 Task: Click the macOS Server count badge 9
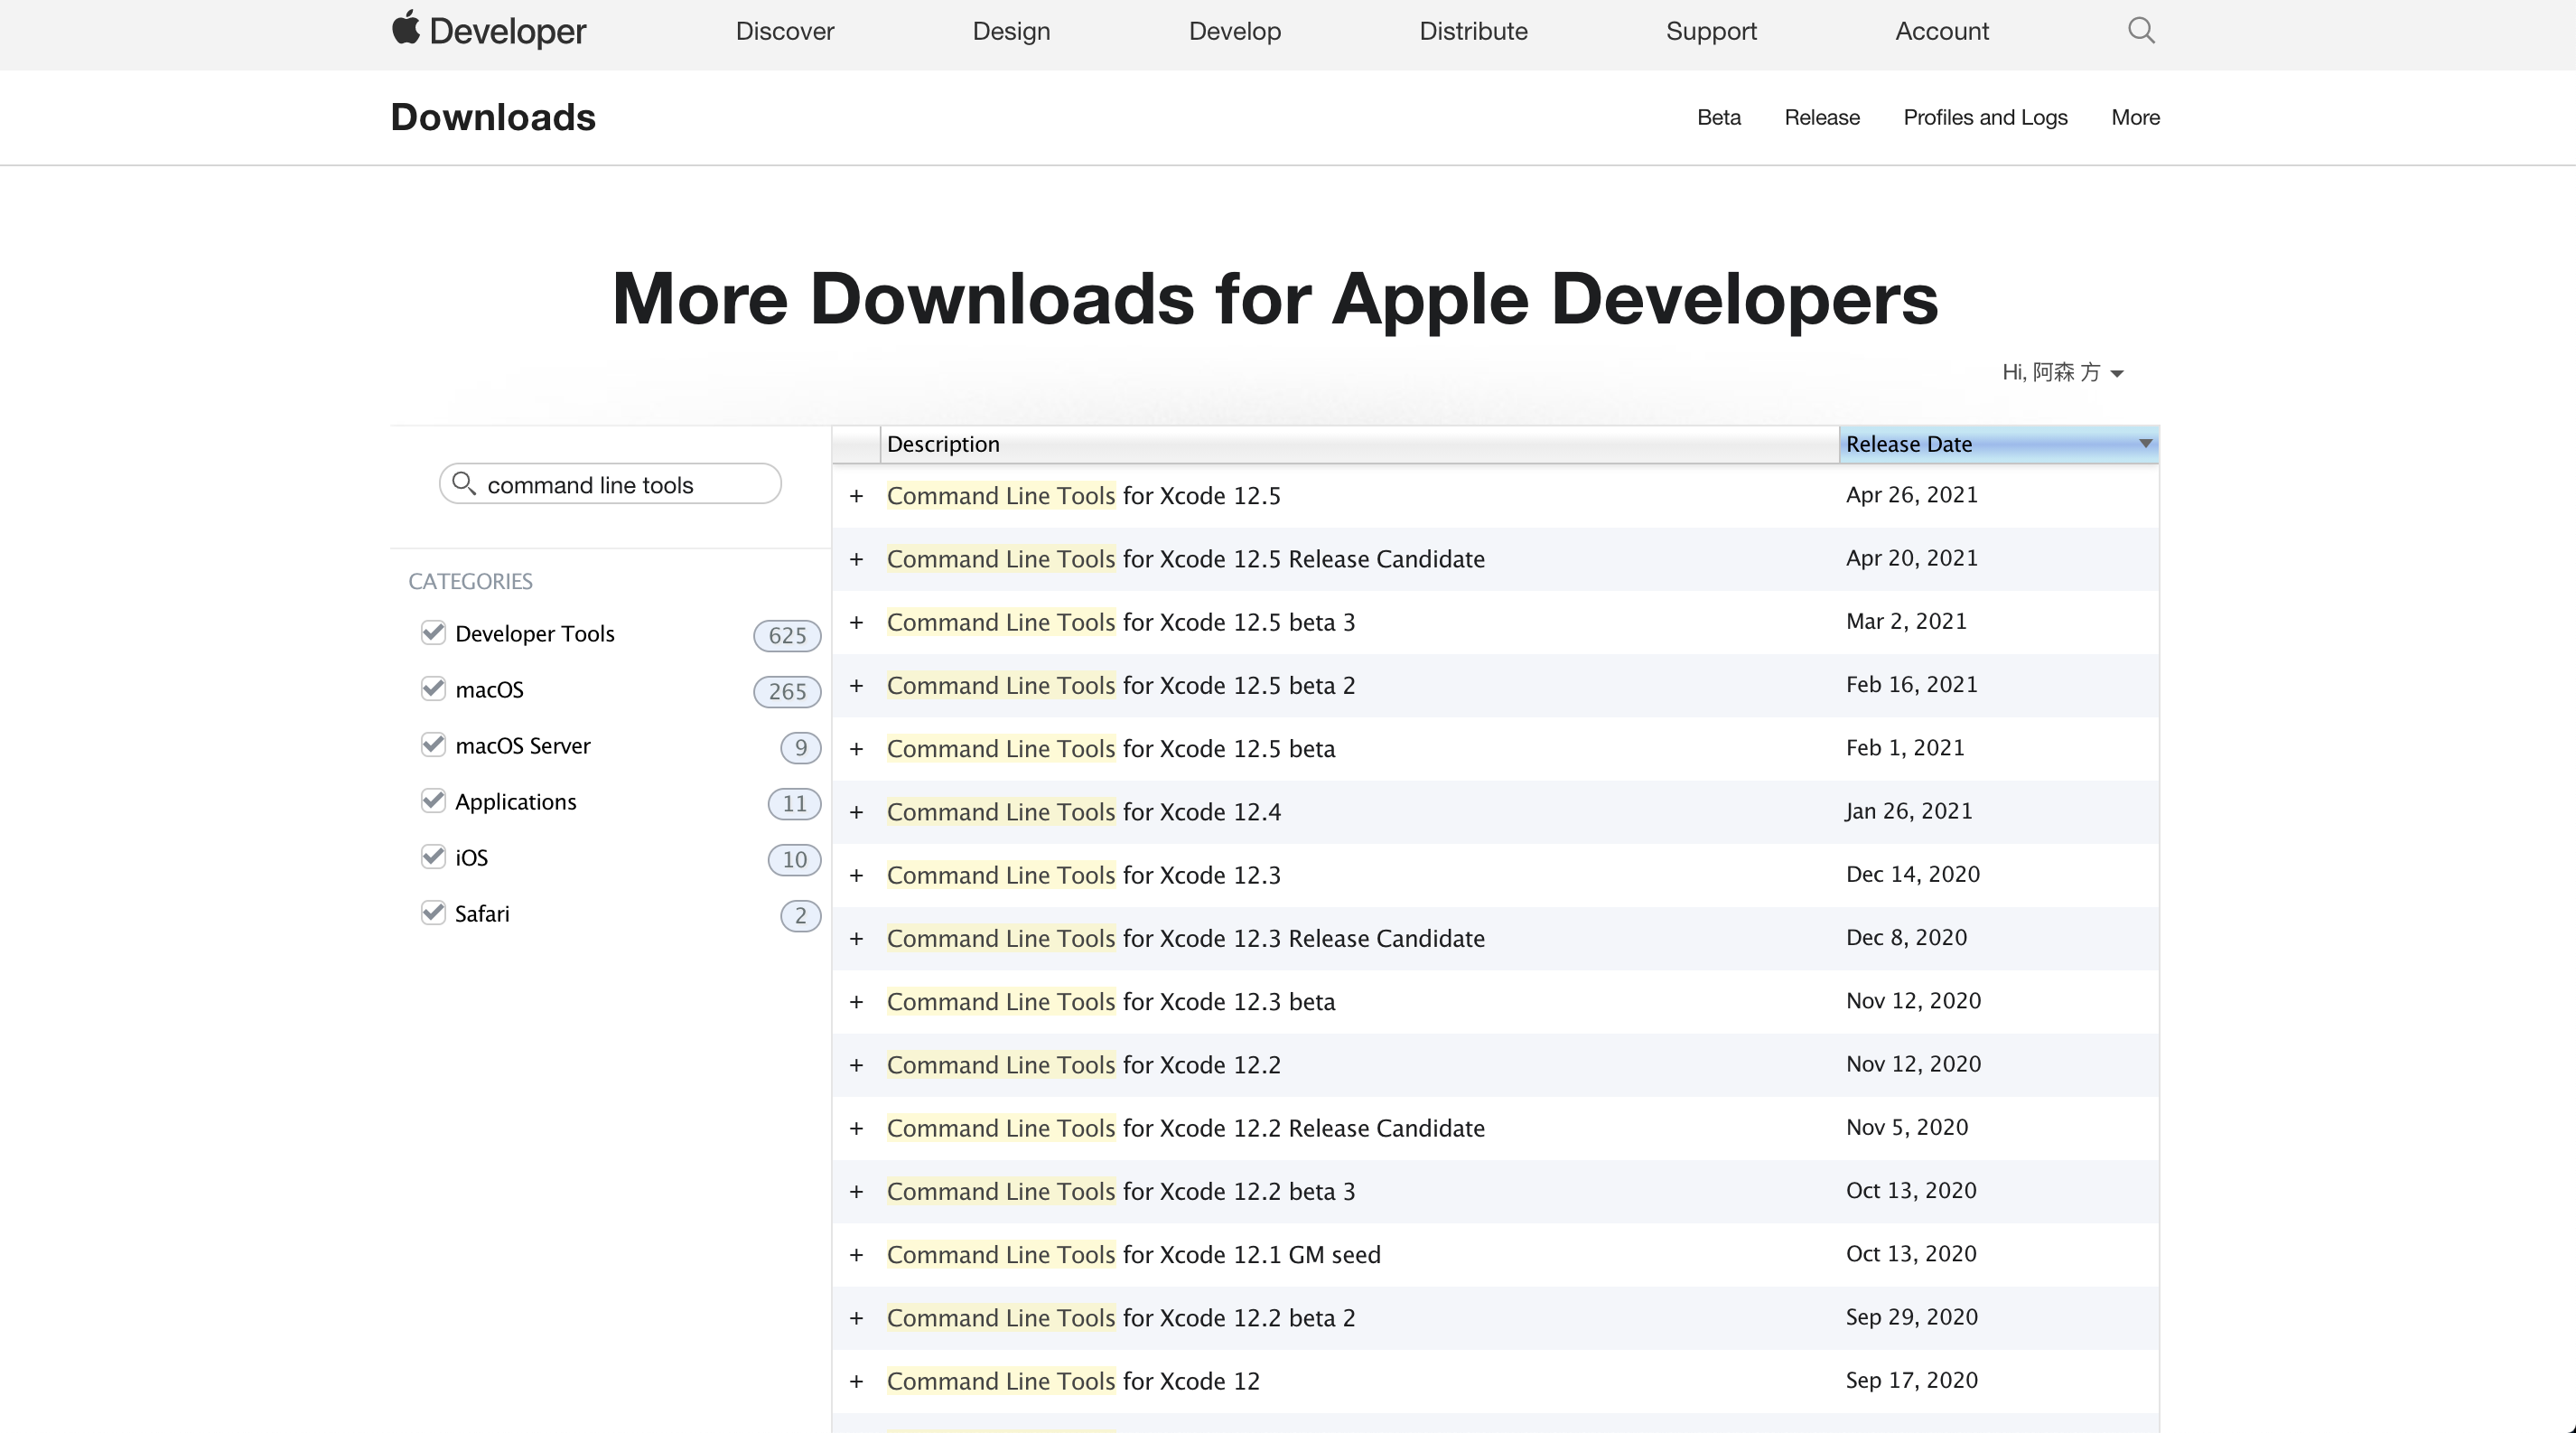coord(800,747)
